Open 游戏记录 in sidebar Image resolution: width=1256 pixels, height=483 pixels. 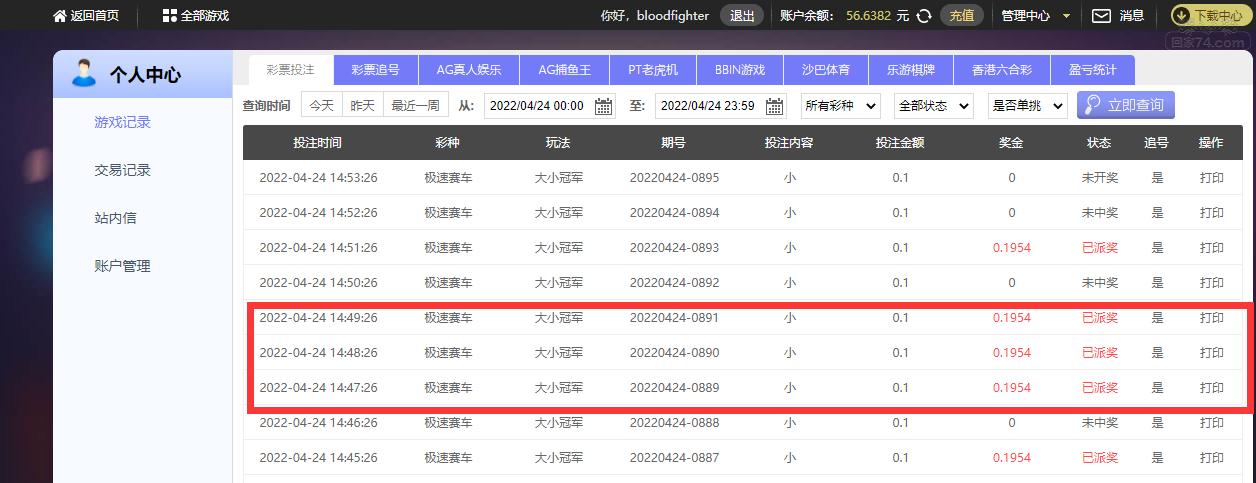[122, 122]
